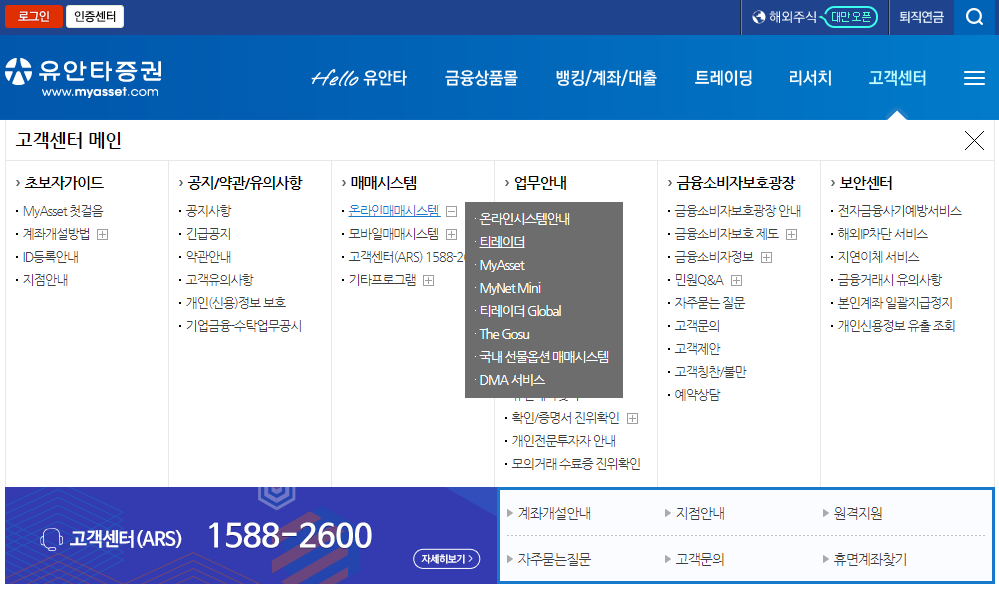Open 지점안내 under 초보자가이드
This screenshot has width=999, height=589.
click(45, 280)
